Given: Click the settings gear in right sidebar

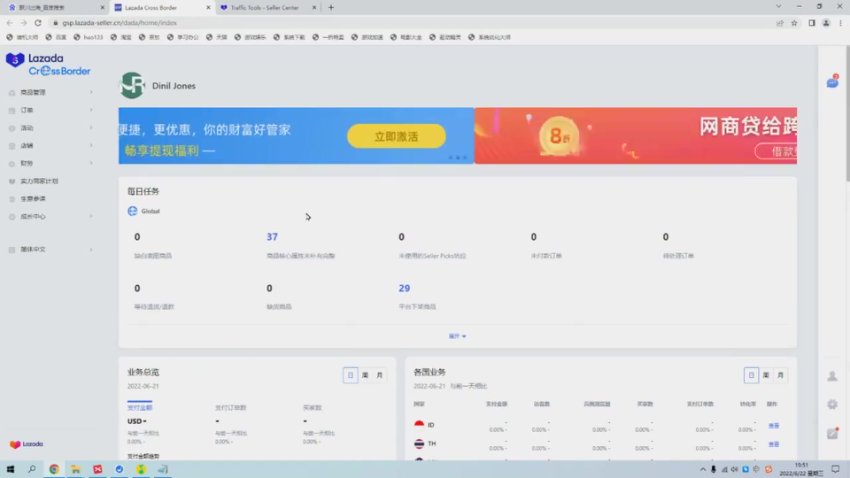Looking at the screenshot, I should (x=832, y=404).
